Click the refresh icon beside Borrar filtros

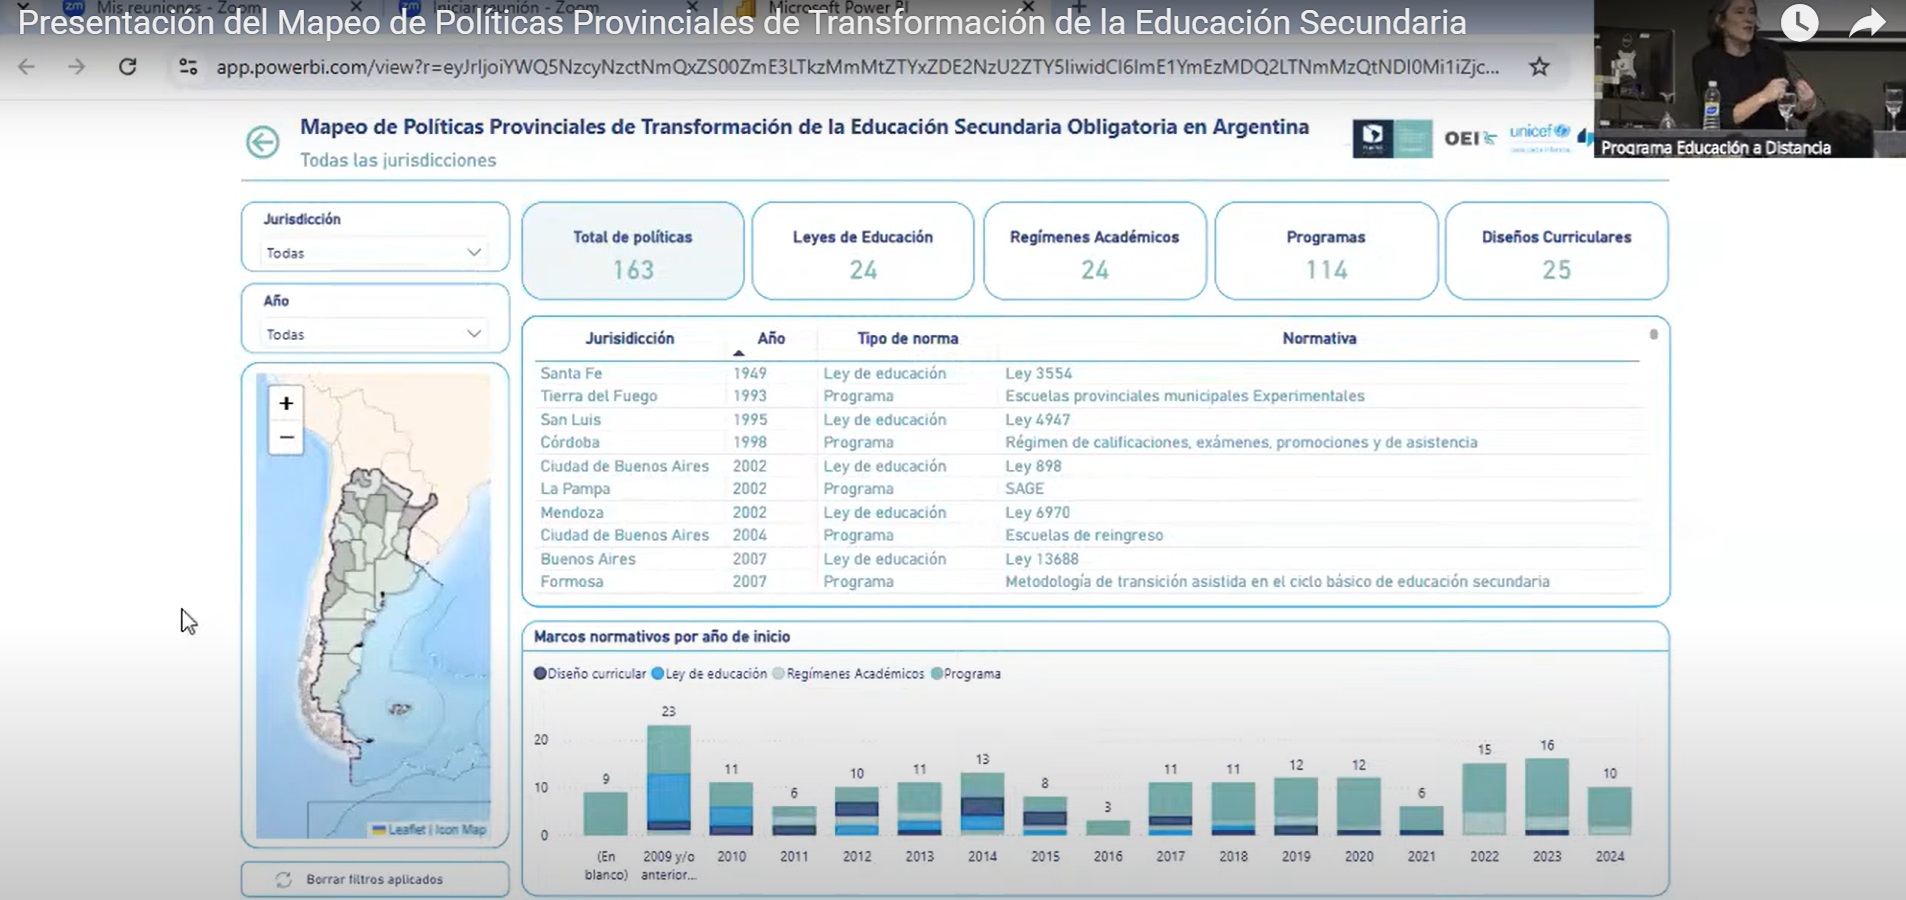click(x=284, y=880)
